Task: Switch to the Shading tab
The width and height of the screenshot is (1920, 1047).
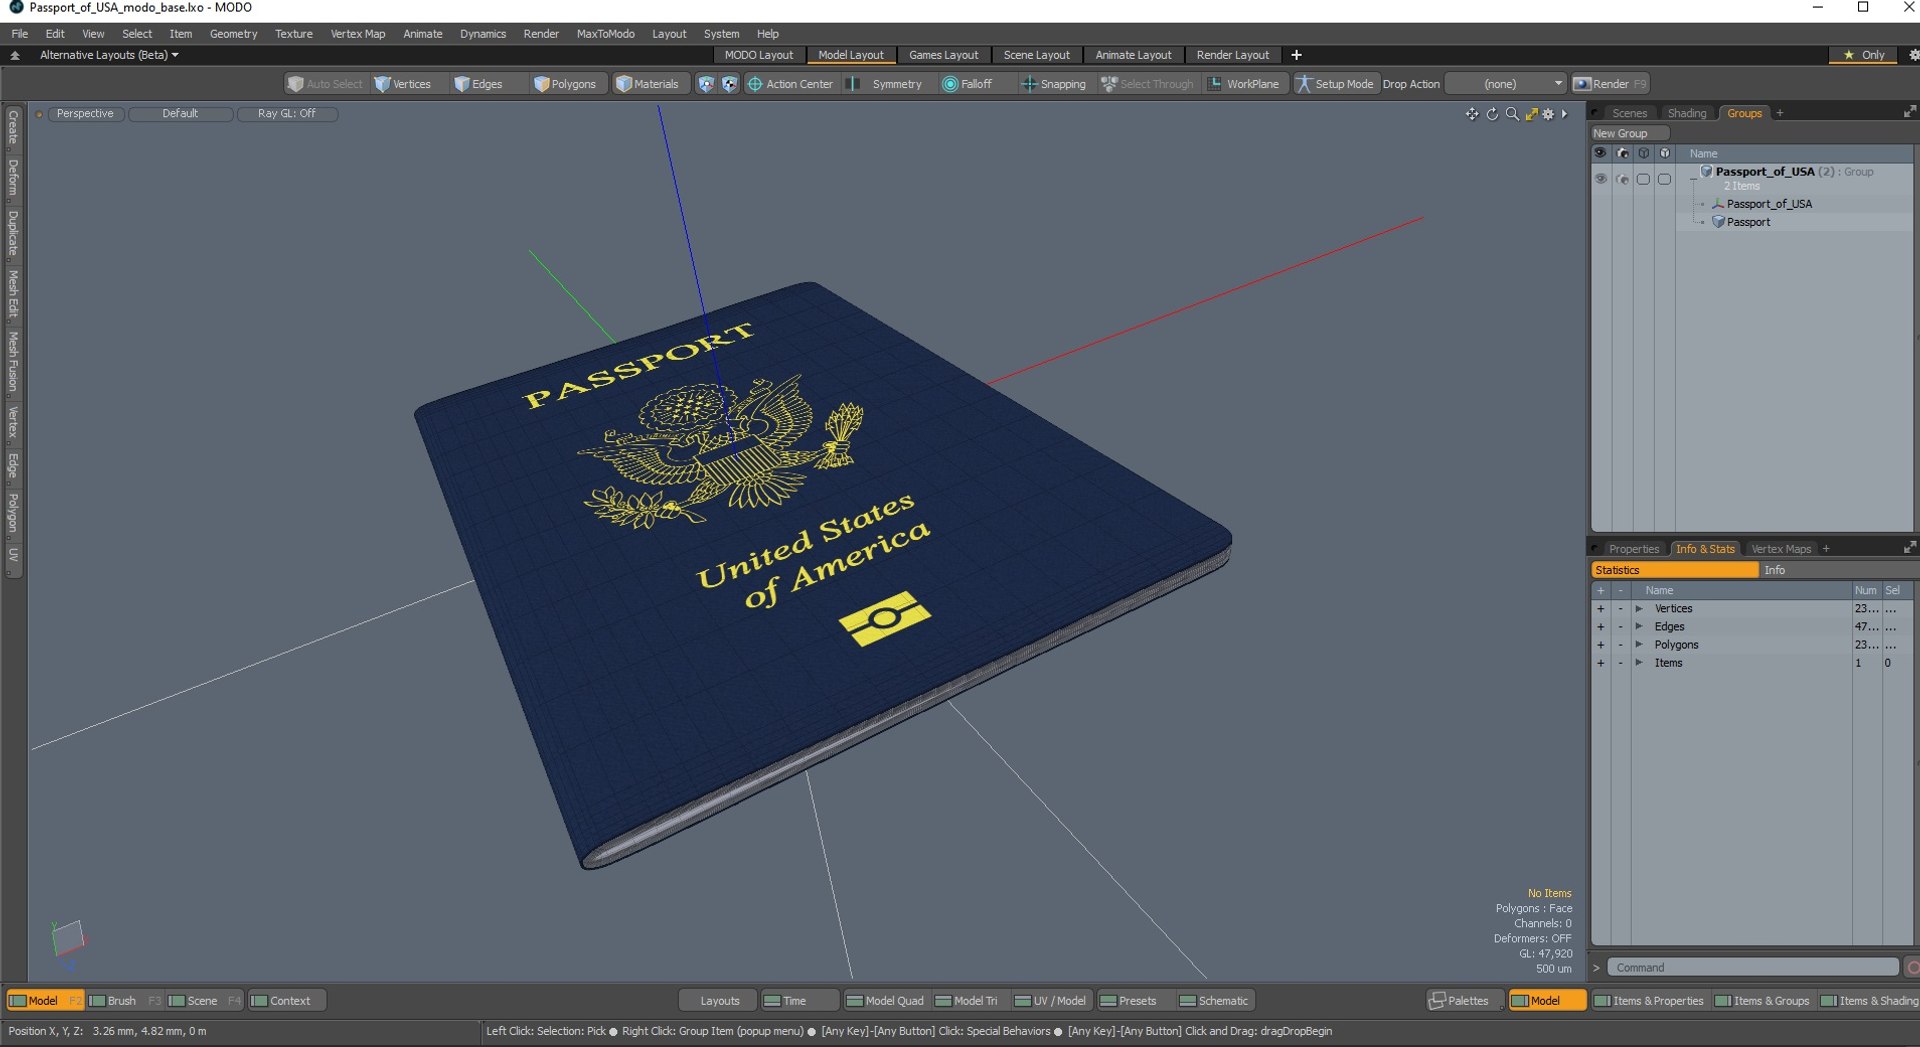Action: 1687,113
